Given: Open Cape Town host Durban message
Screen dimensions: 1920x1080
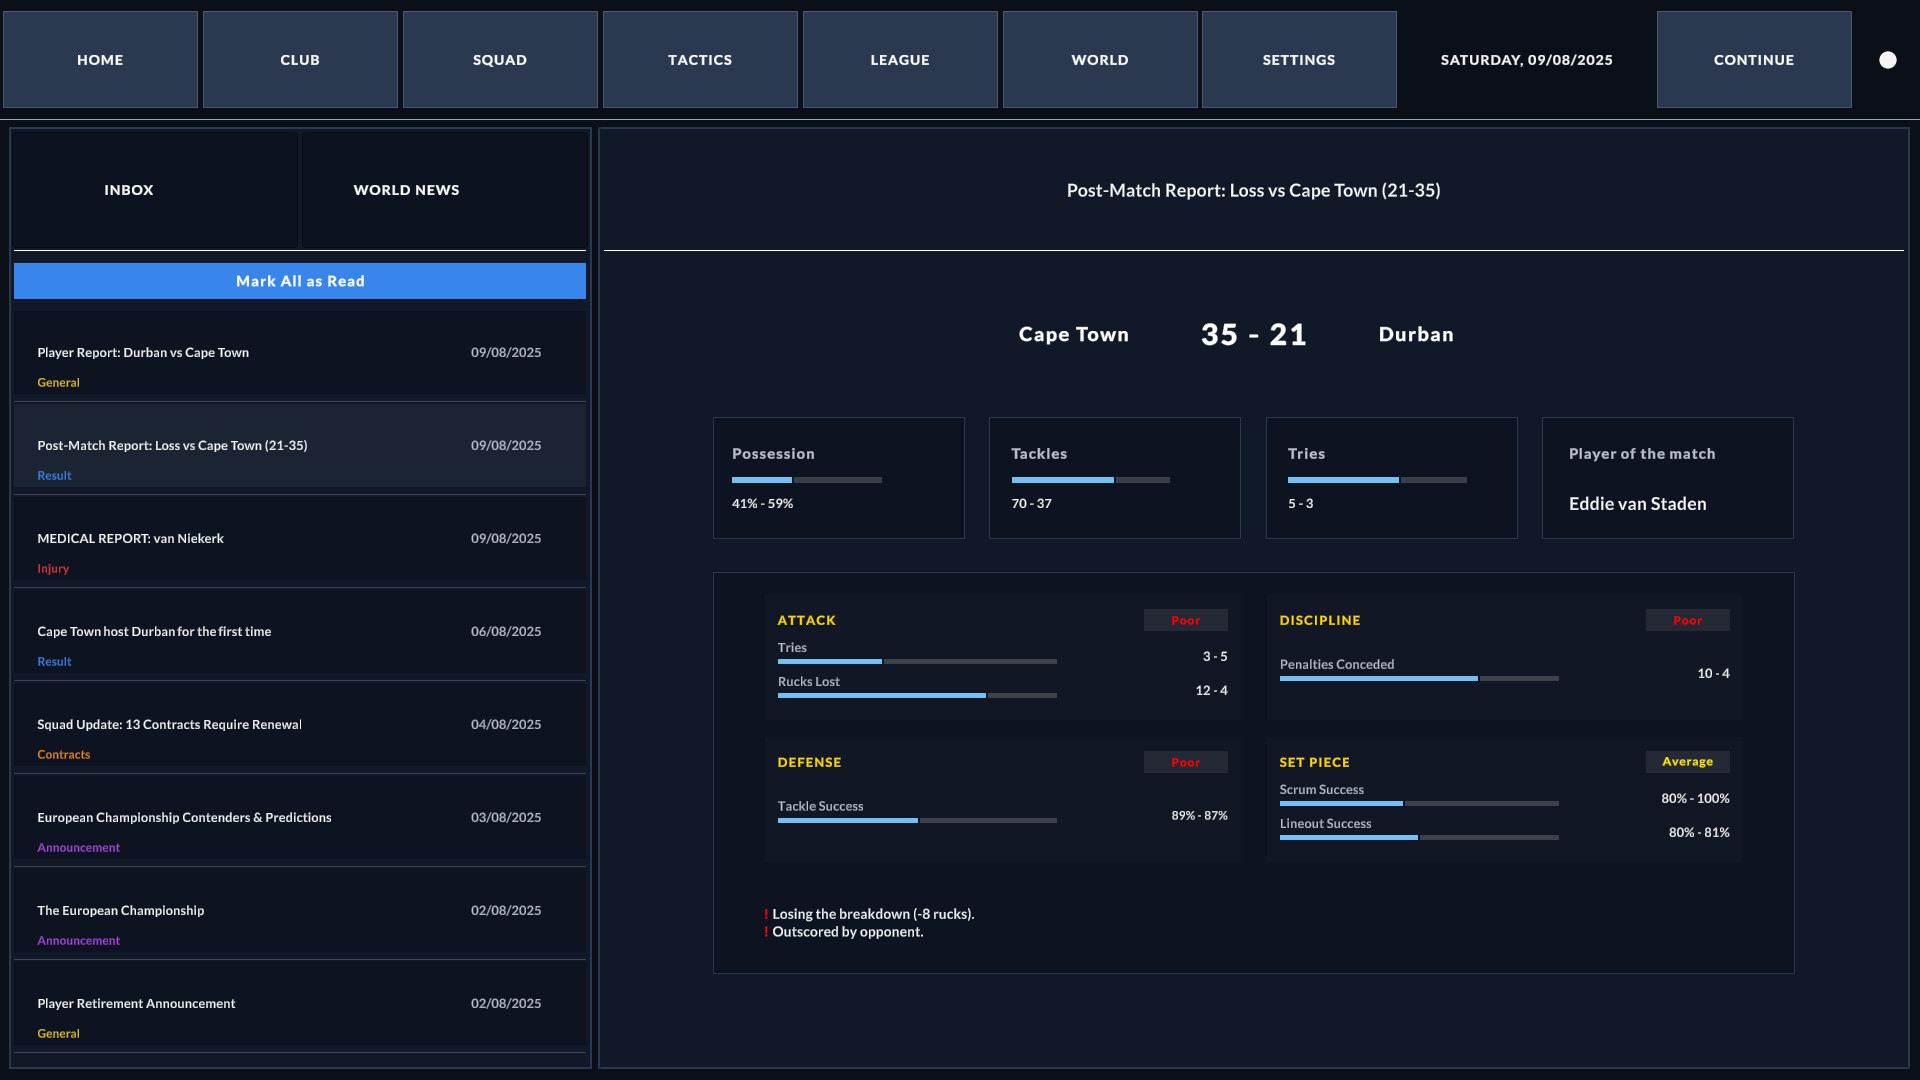Looking at the screenshot, I should point(300,634).
